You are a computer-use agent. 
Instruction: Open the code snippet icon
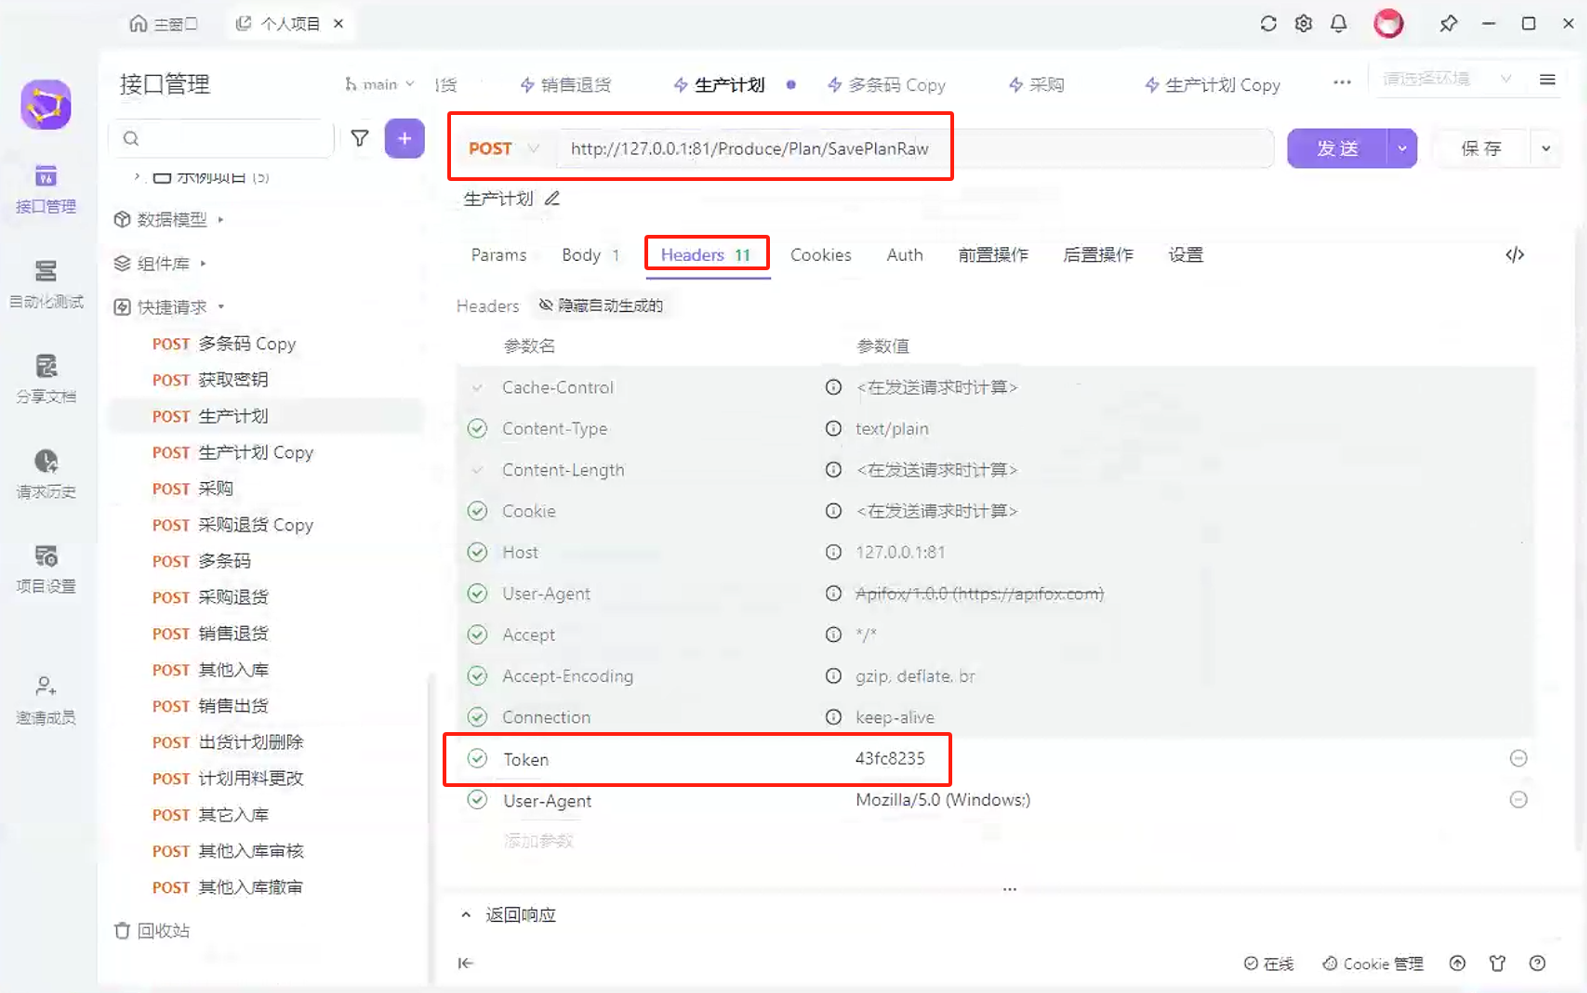[x=1514, y=255]
